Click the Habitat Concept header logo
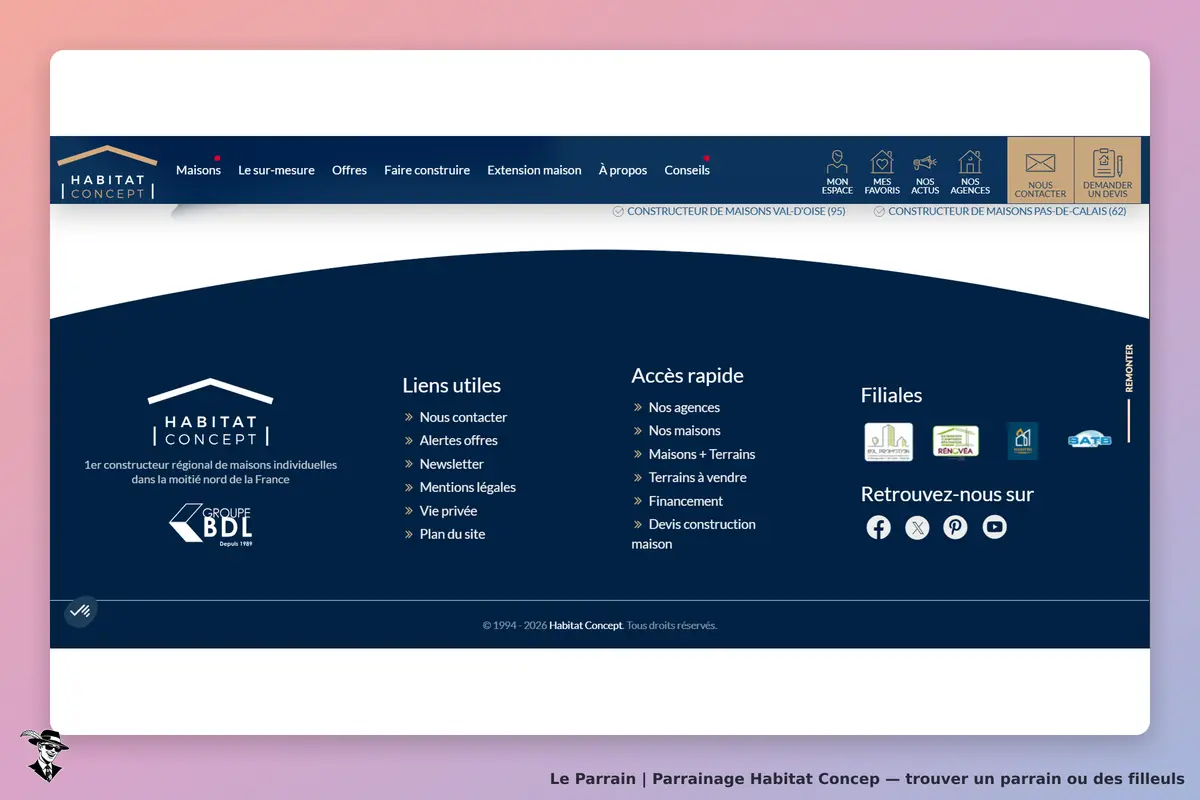 pyautogui.click(x=107, y=172)
